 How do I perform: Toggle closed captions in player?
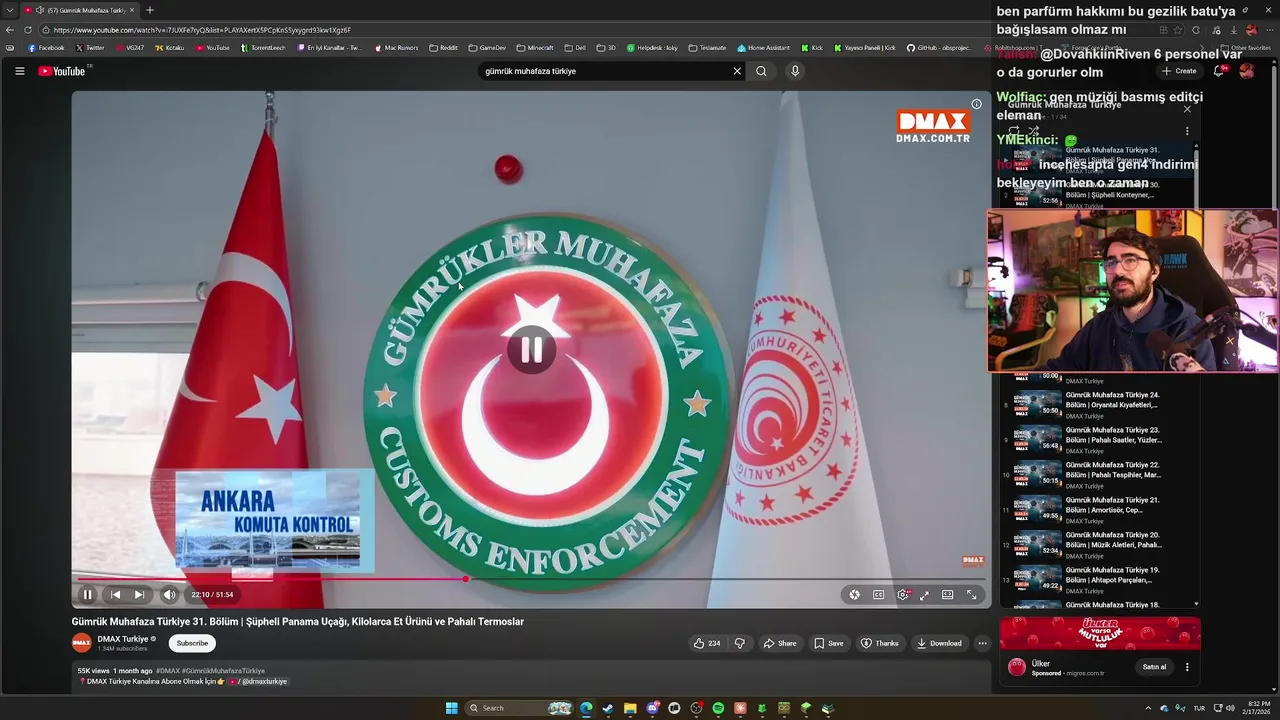pos(878,594)
